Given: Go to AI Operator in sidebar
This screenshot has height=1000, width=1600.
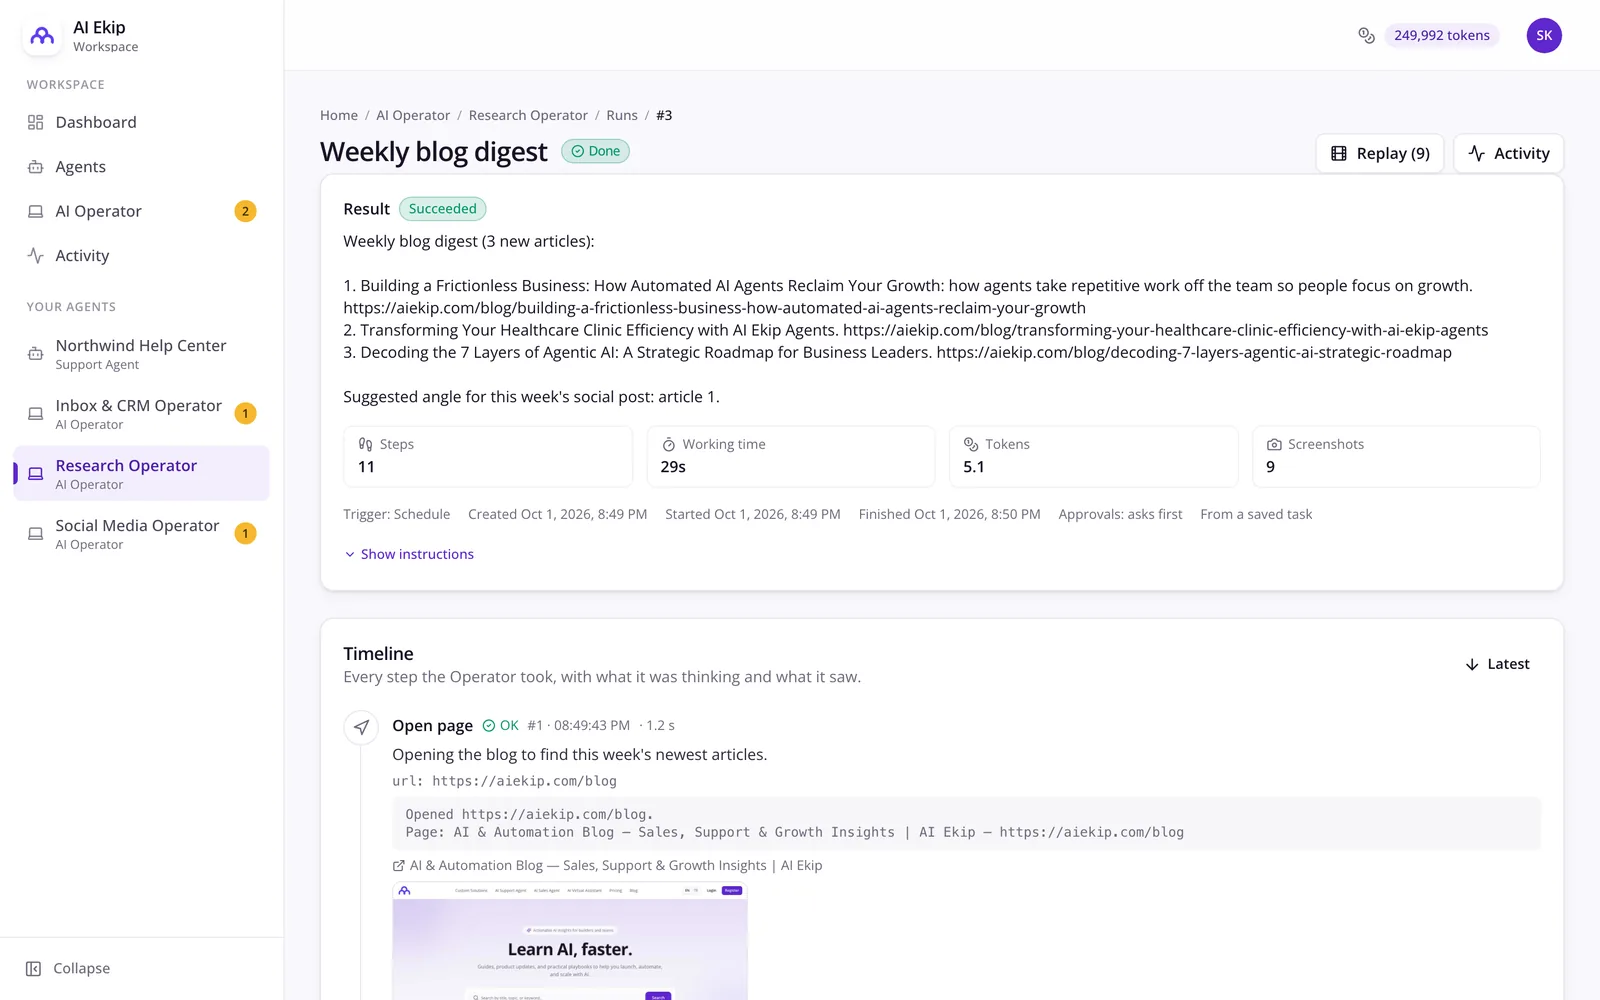Looking at the screenshot, I should (x=141, y=211).
